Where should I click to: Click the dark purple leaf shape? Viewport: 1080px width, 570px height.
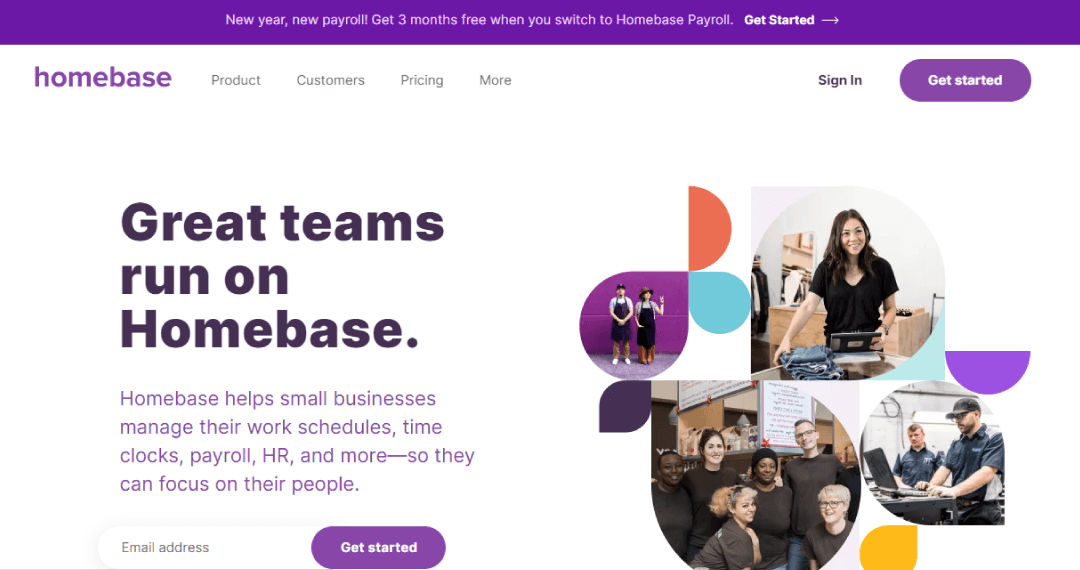[625, 407]
